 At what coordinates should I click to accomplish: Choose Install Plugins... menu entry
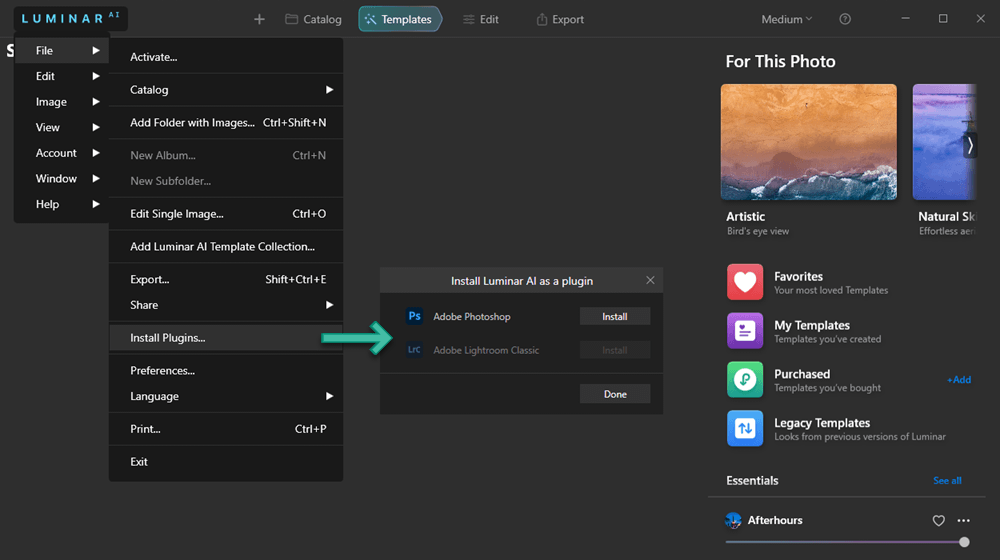click(x=226, y=337)
